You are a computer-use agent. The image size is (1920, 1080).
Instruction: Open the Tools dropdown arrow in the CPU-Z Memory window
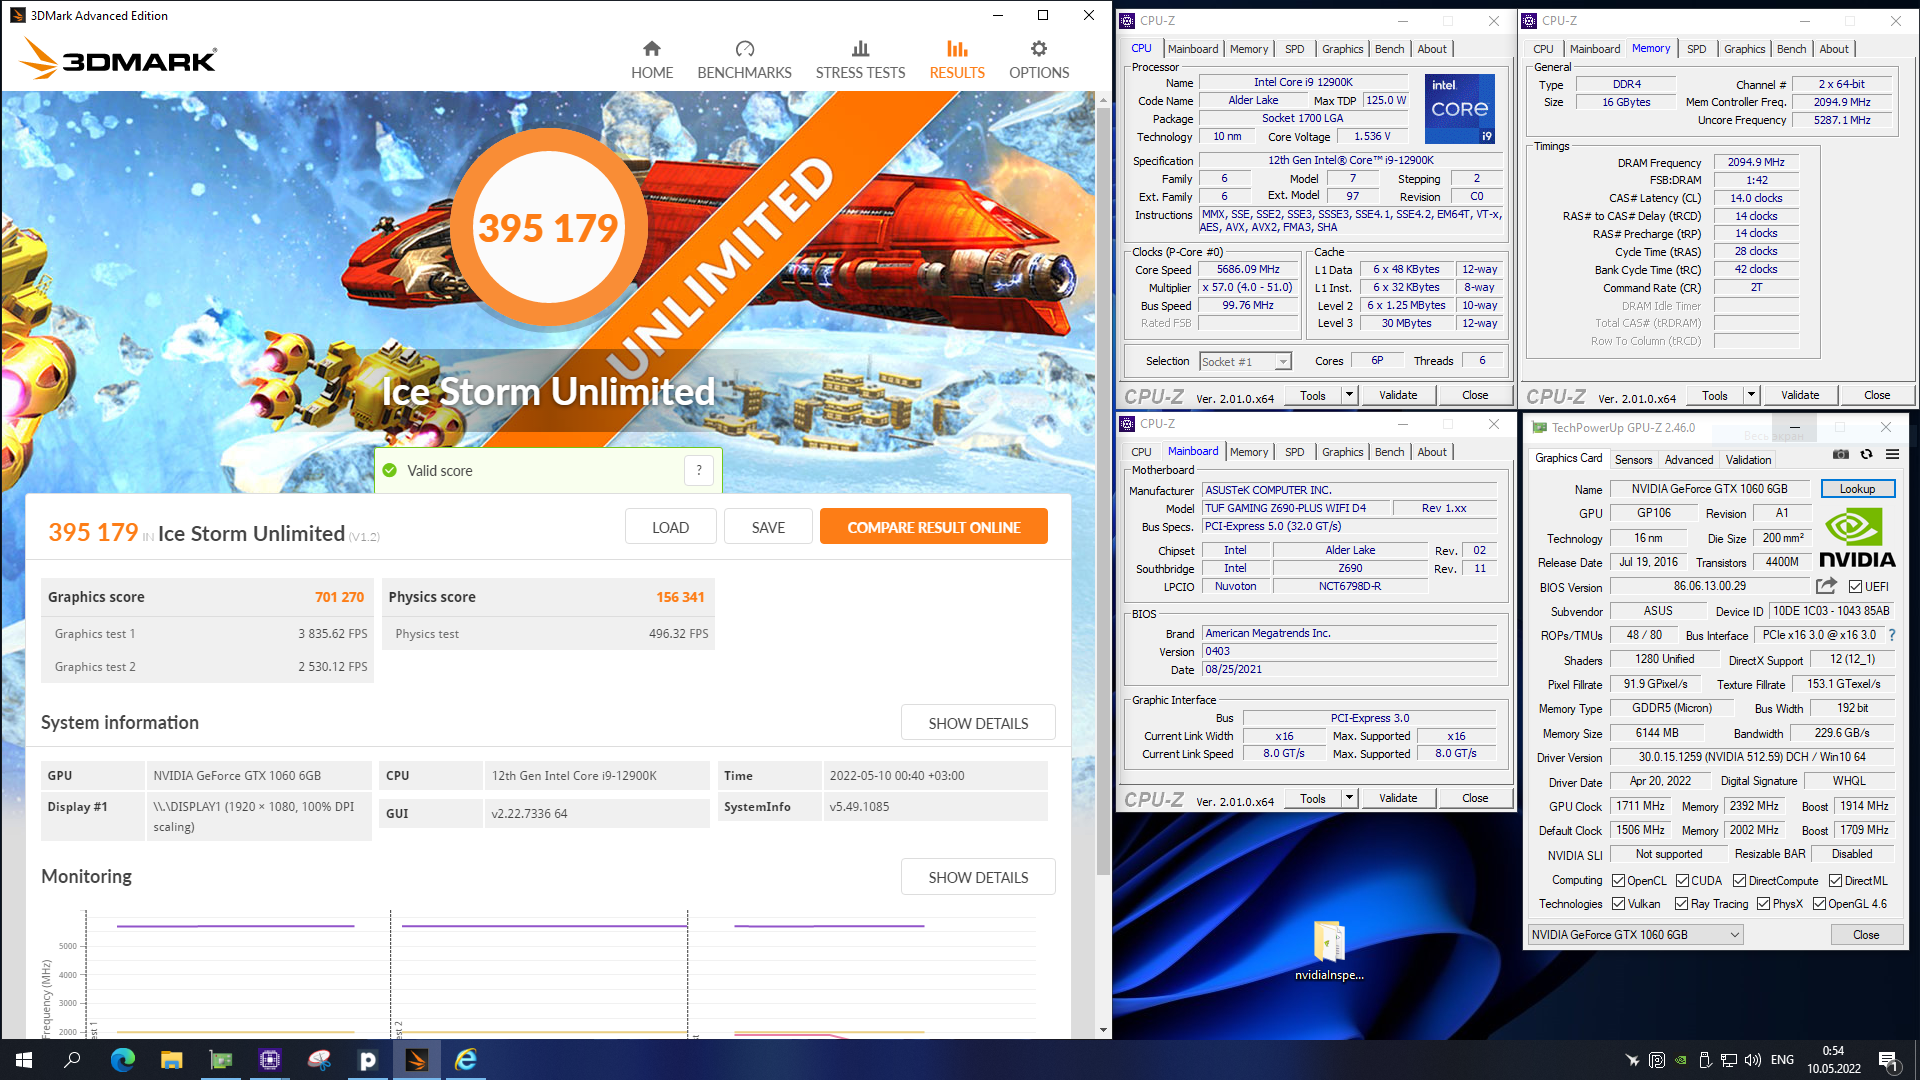(1750, 395)
